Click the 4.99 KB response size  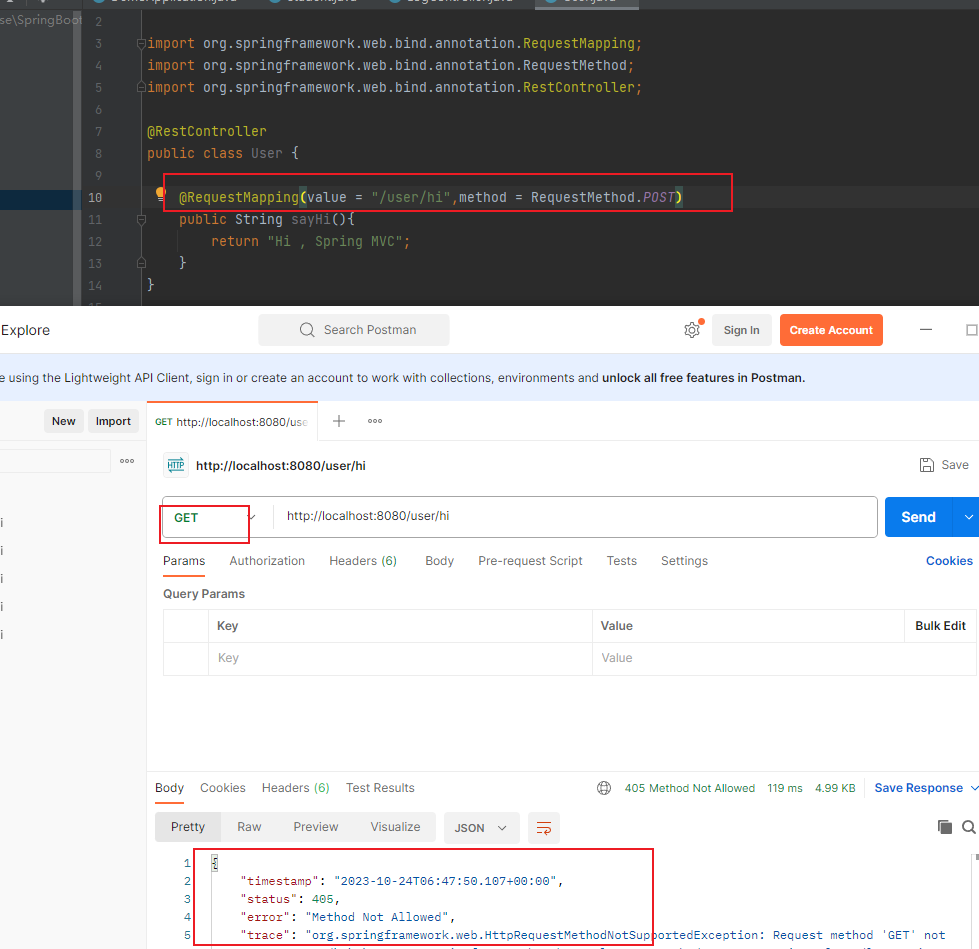pos(835,788)
